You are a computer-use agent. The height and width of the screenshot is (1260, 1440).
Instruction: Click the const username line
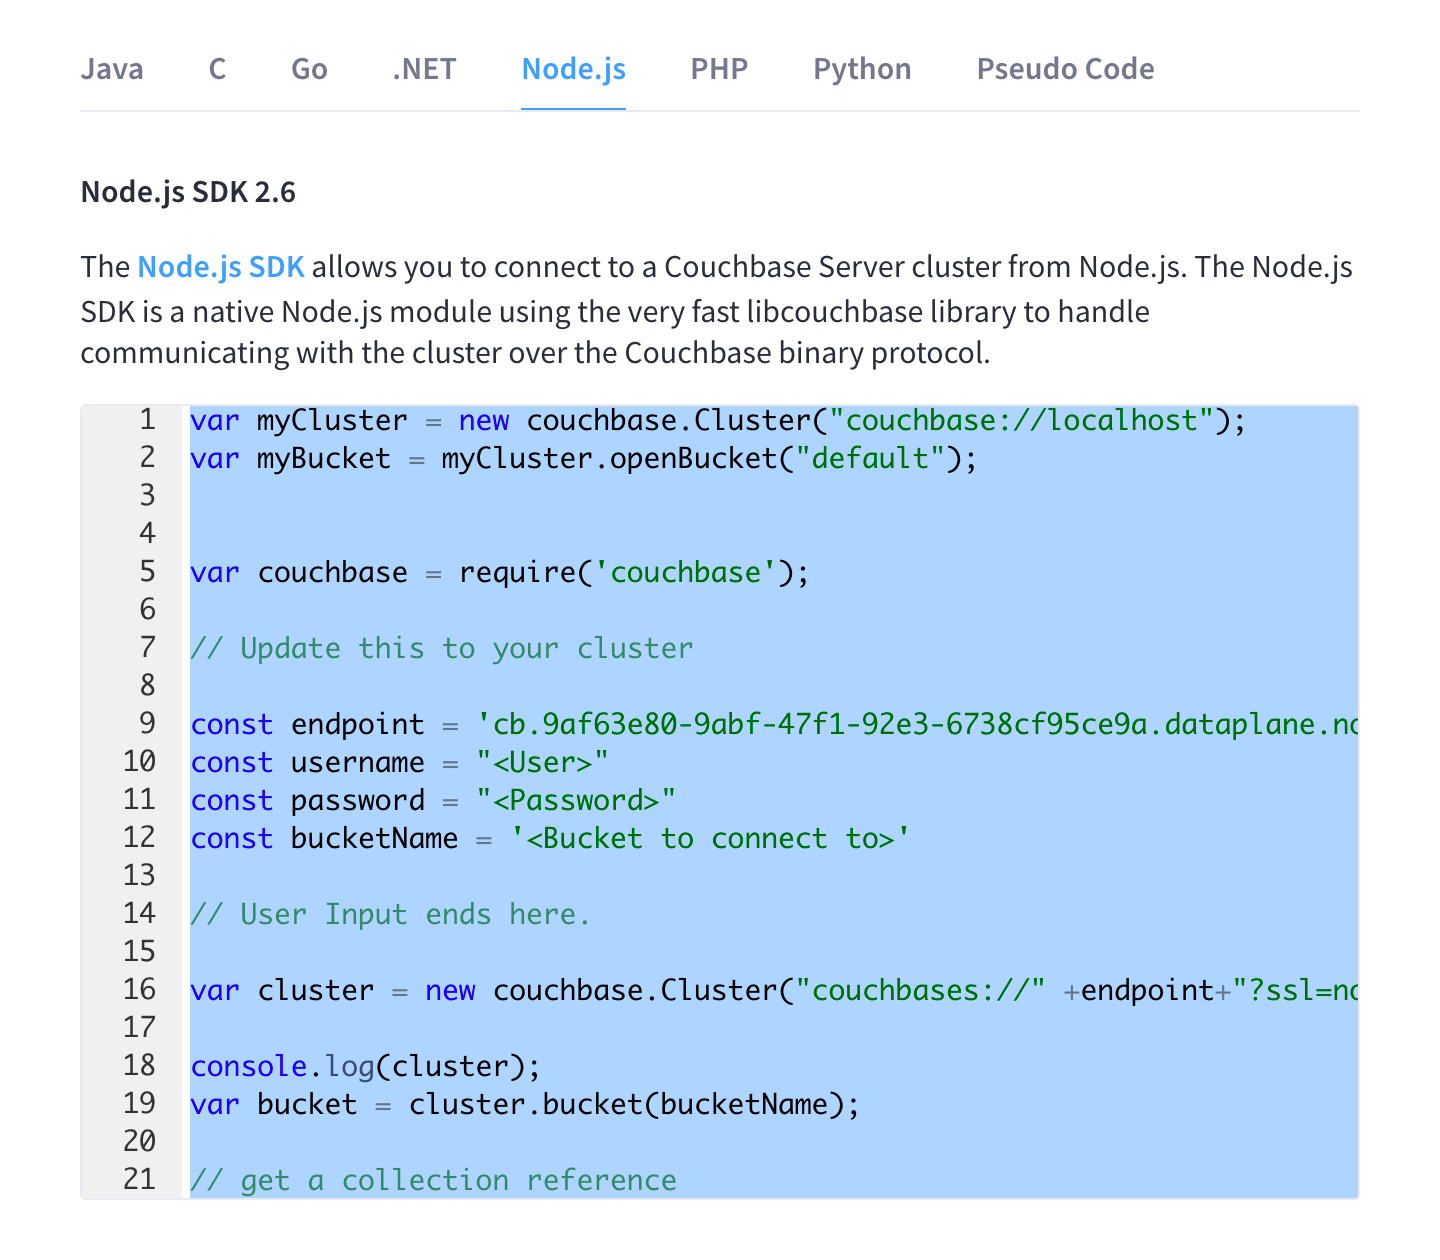tap(399, 762)
